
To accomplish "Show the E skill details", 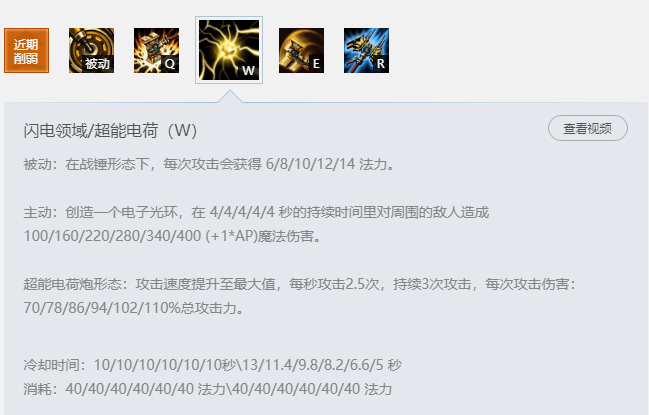I will click(x=301, y=50).
